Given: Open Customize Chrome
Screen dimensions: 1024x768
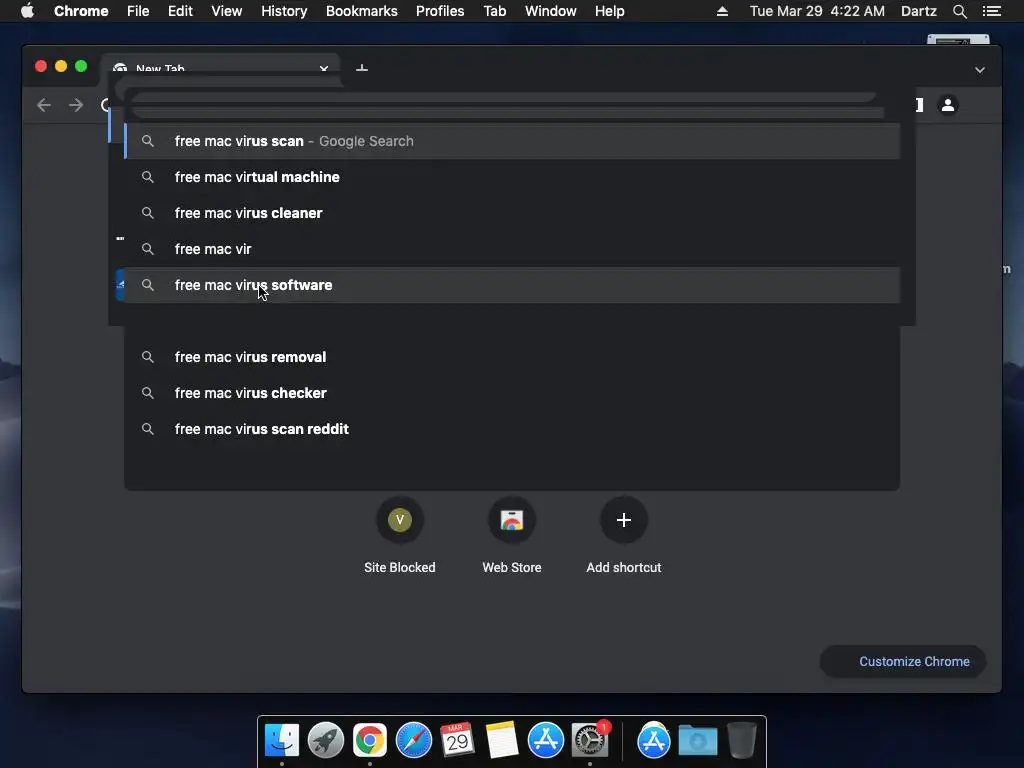Looking at the screenshot, I should click(x=903, y=662).
